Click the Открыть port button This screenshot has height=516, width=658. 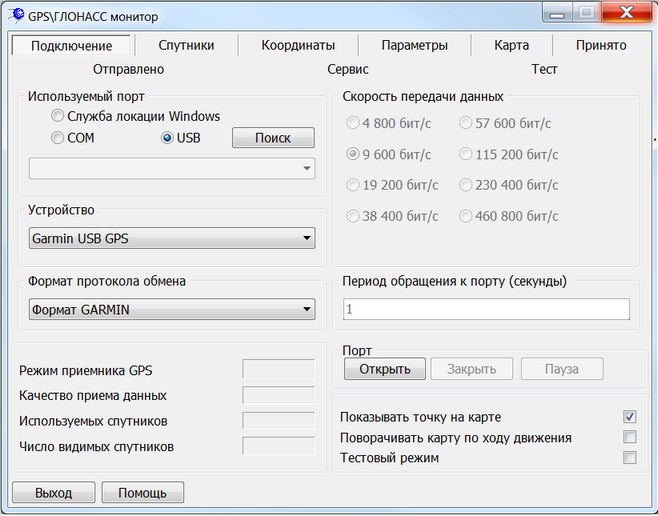[385, 369]
